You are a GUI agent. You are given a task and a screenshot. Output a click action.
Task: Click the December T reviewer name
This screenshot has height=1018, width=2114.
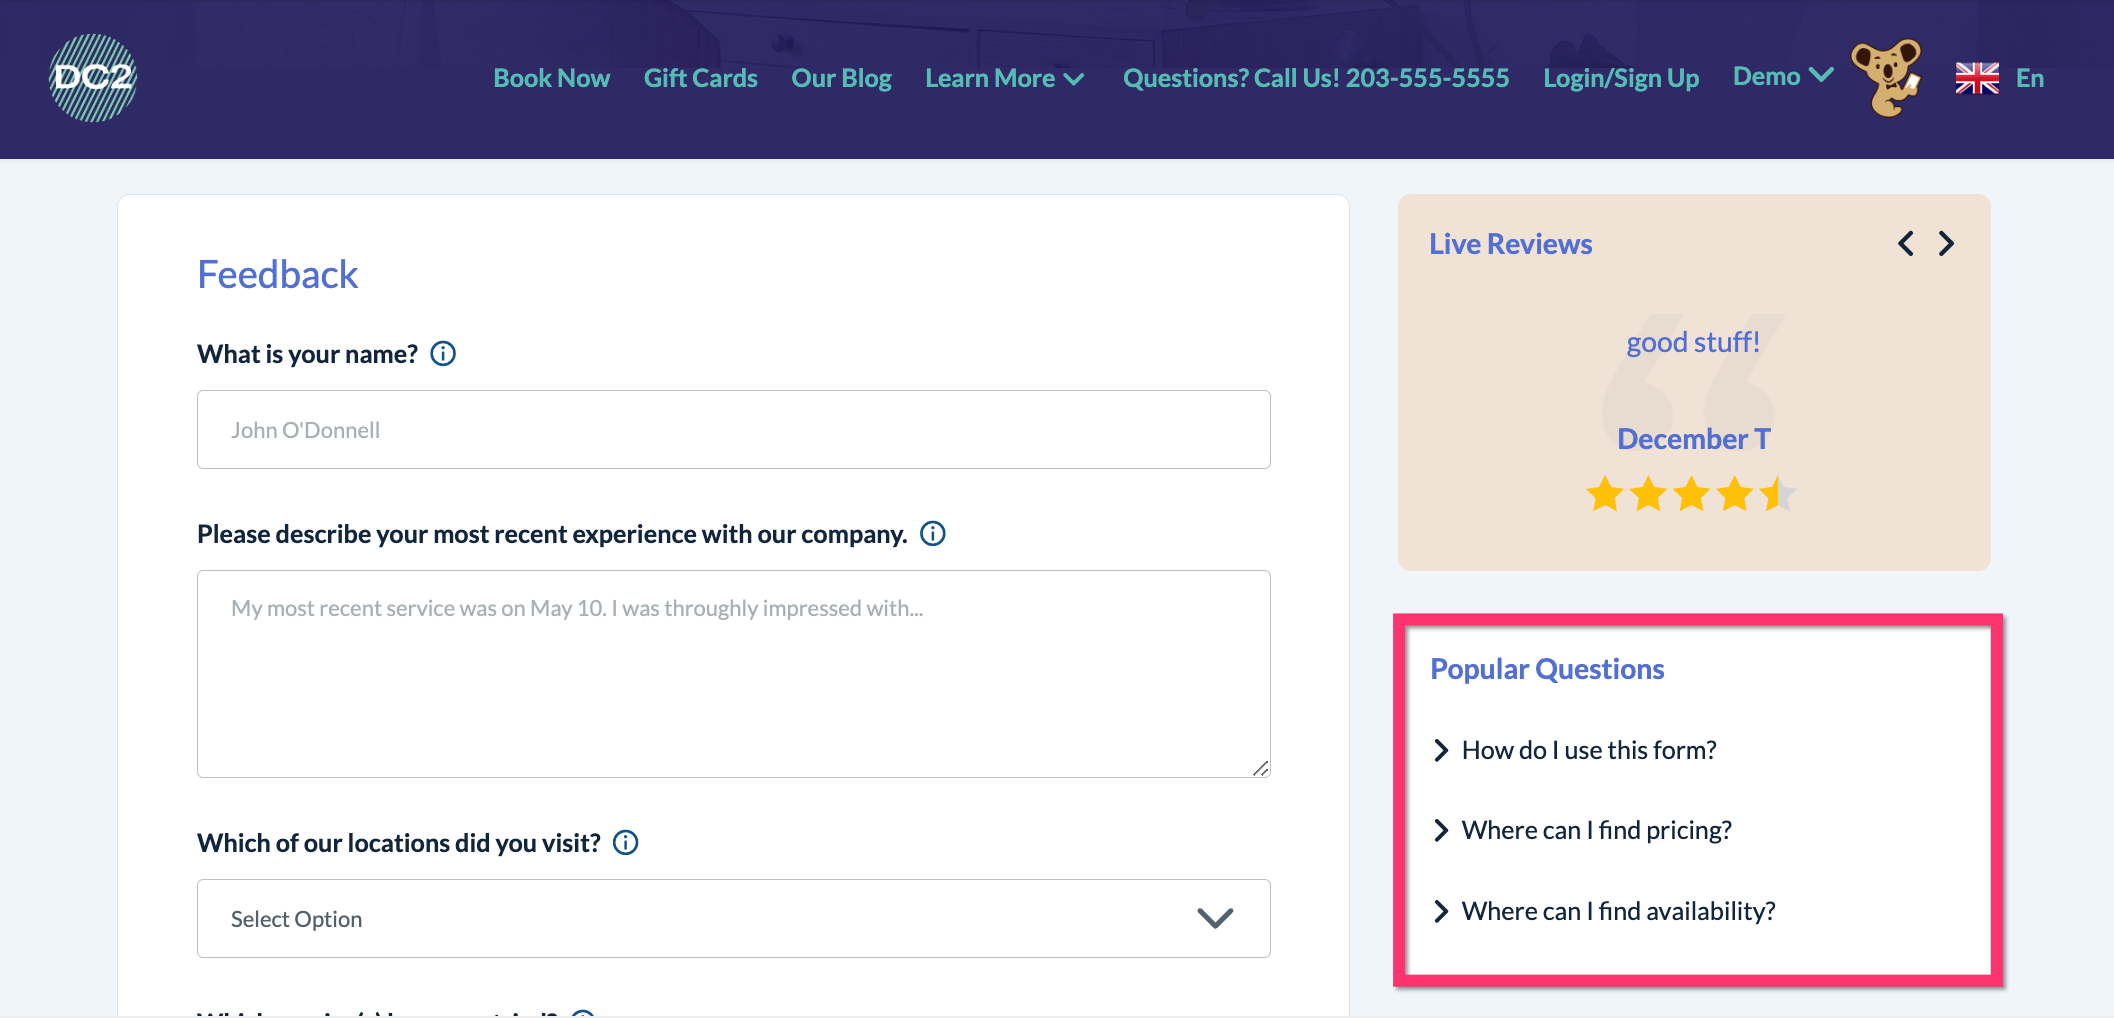pos(1694,439)
